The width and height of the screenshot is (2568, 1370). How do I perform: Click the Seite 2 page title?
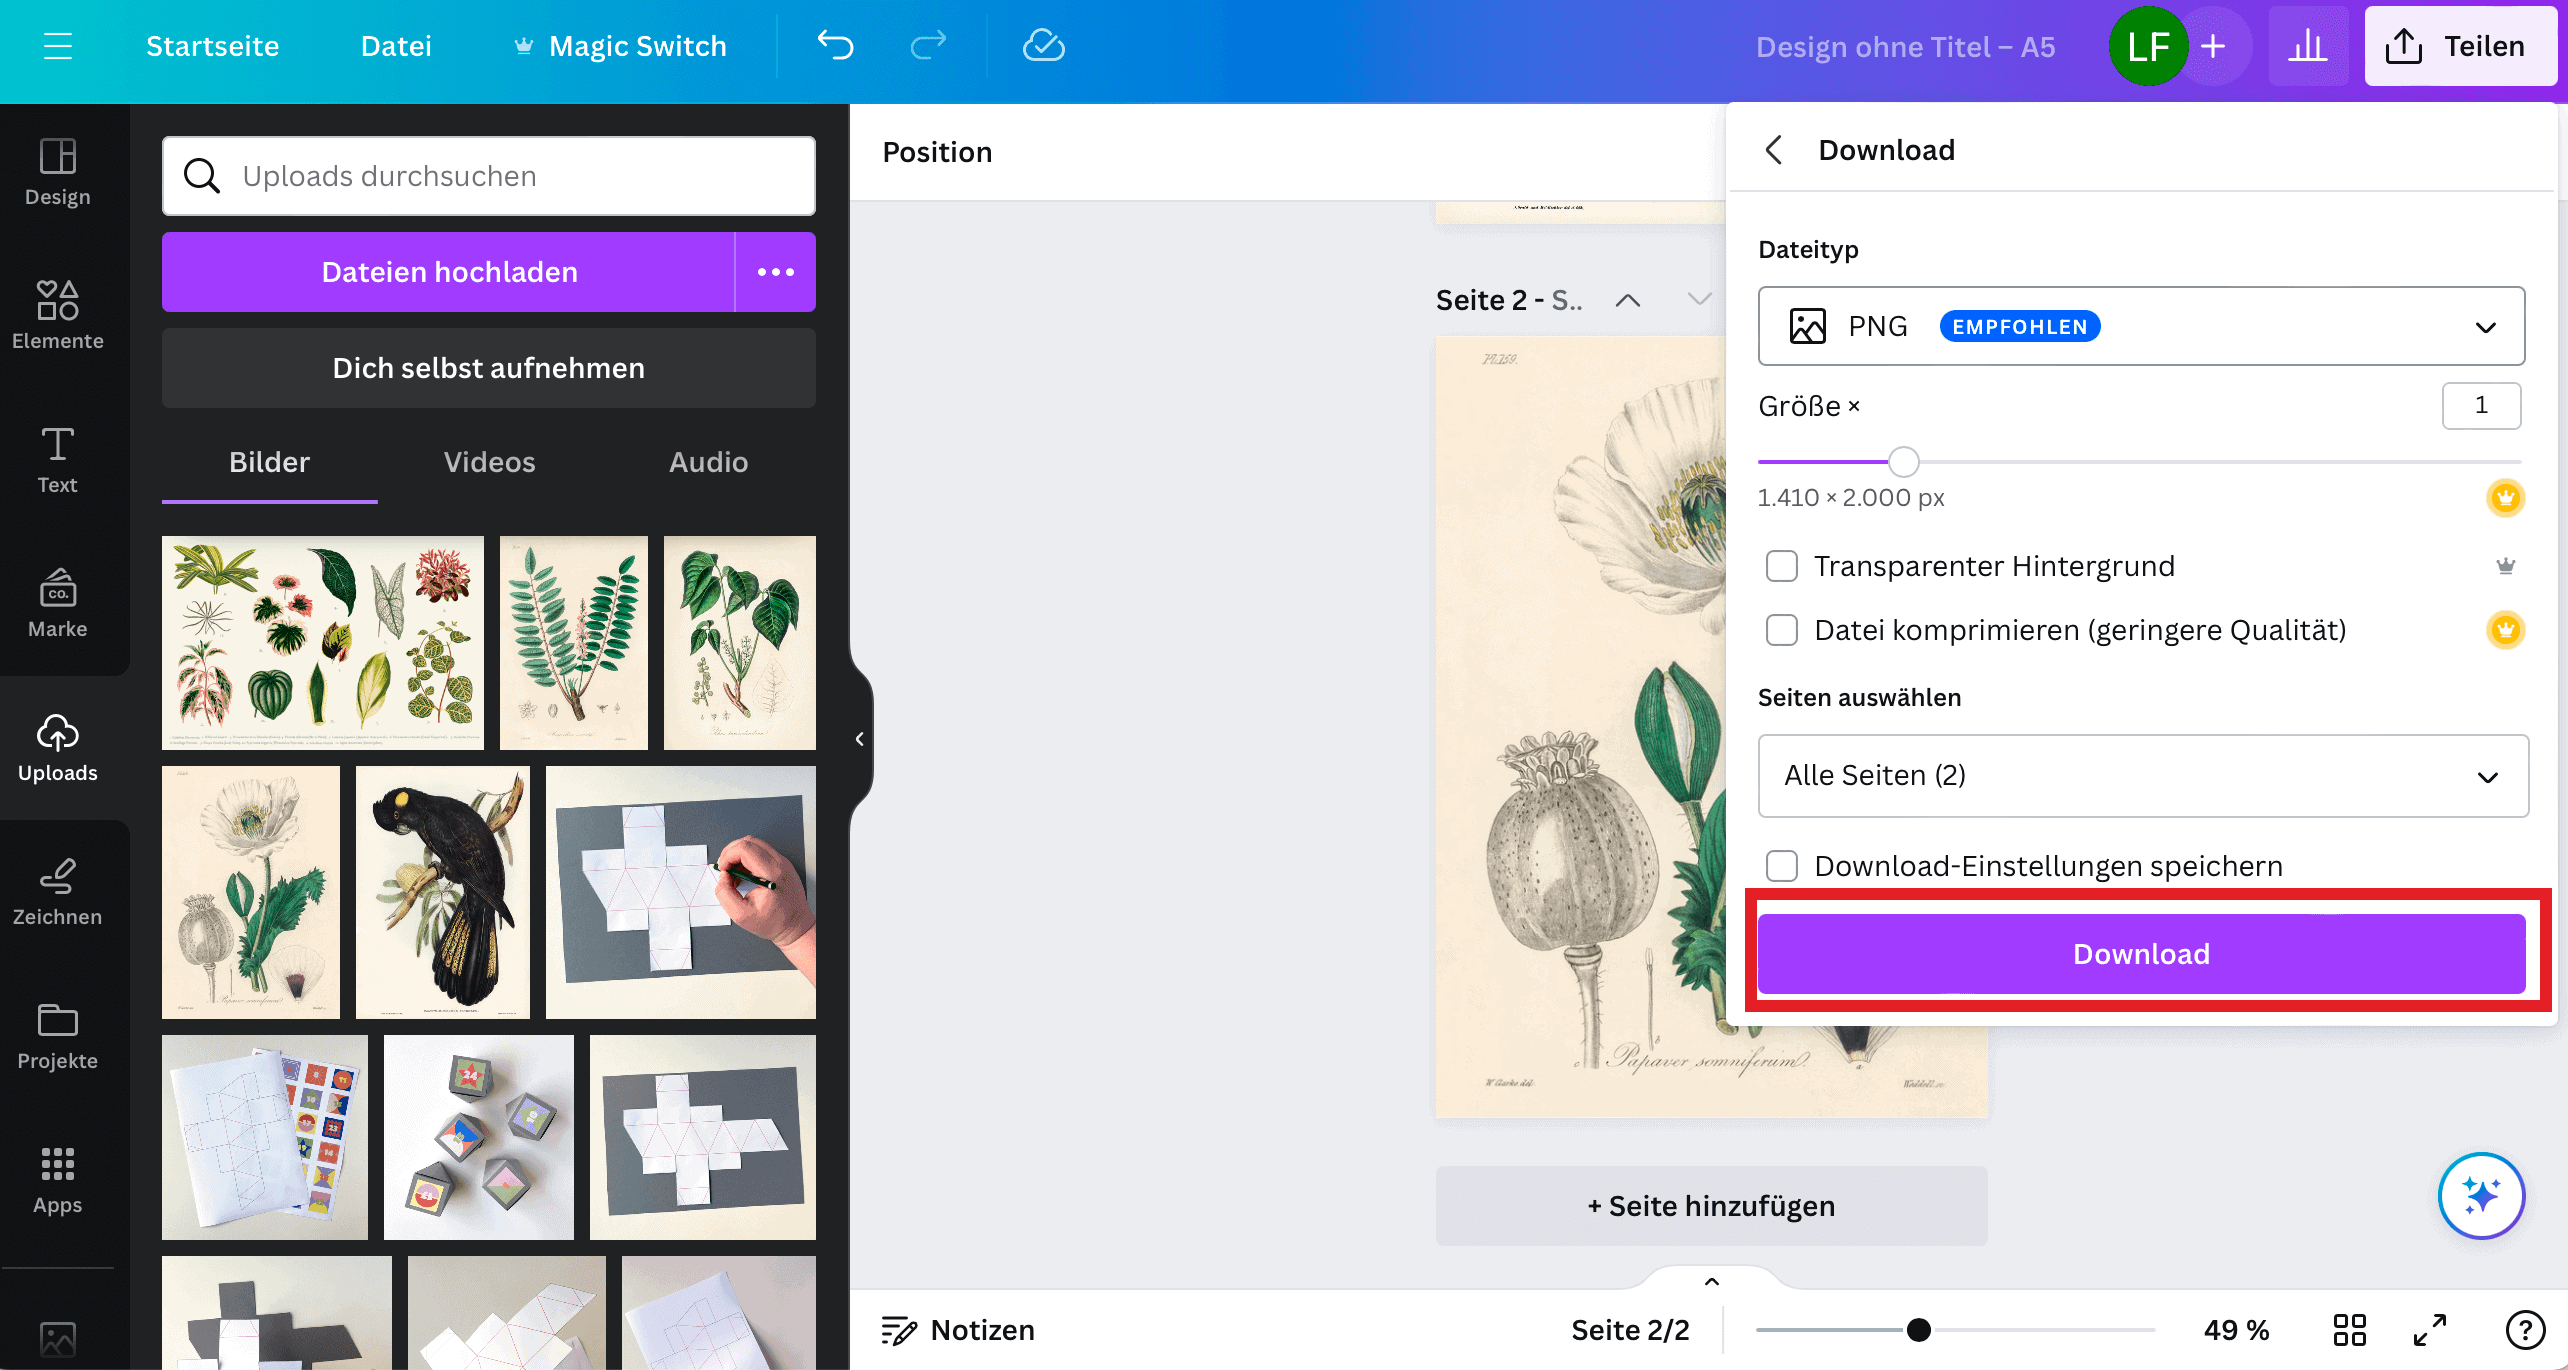pyautogui.click(x=1509, y=300)
